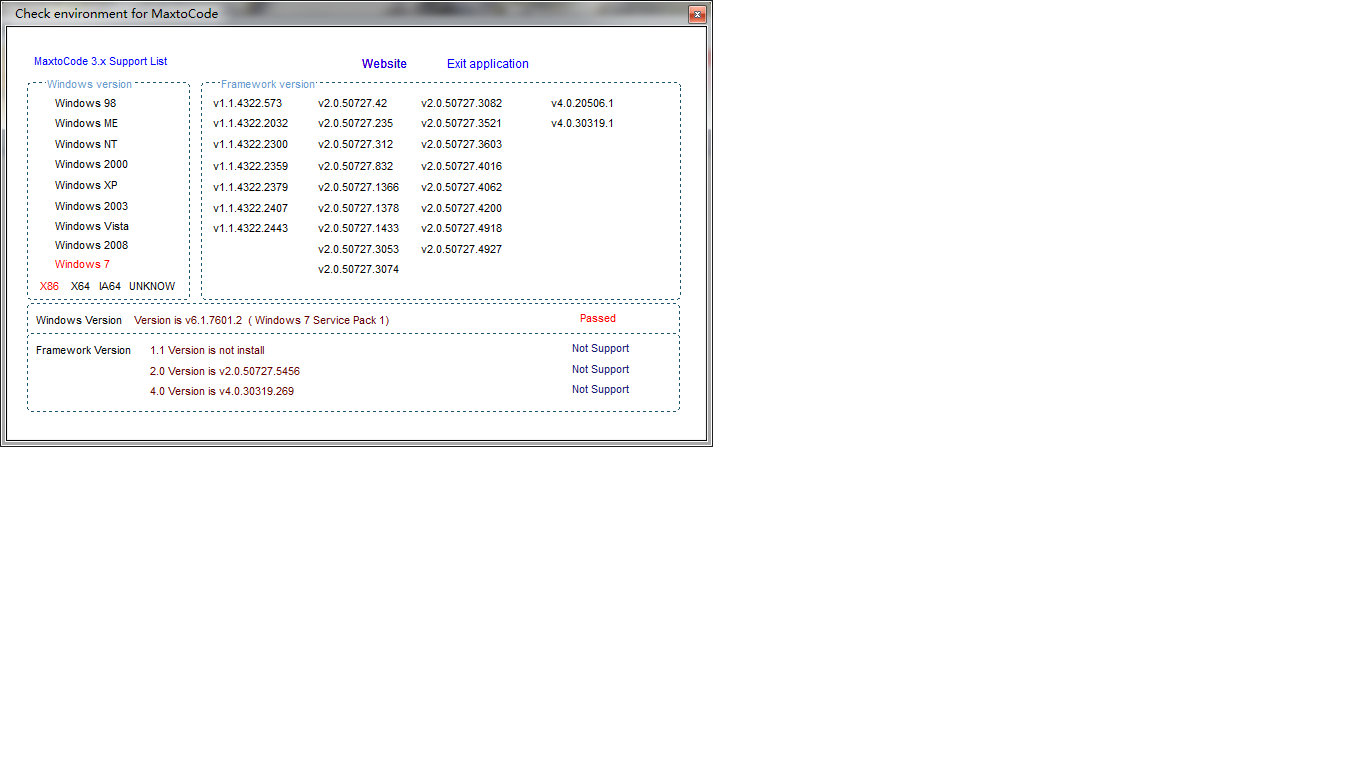The height and width of the screenshot is (768, 1366).
Task: Select Windows 2003 entry
Action: 91,206
